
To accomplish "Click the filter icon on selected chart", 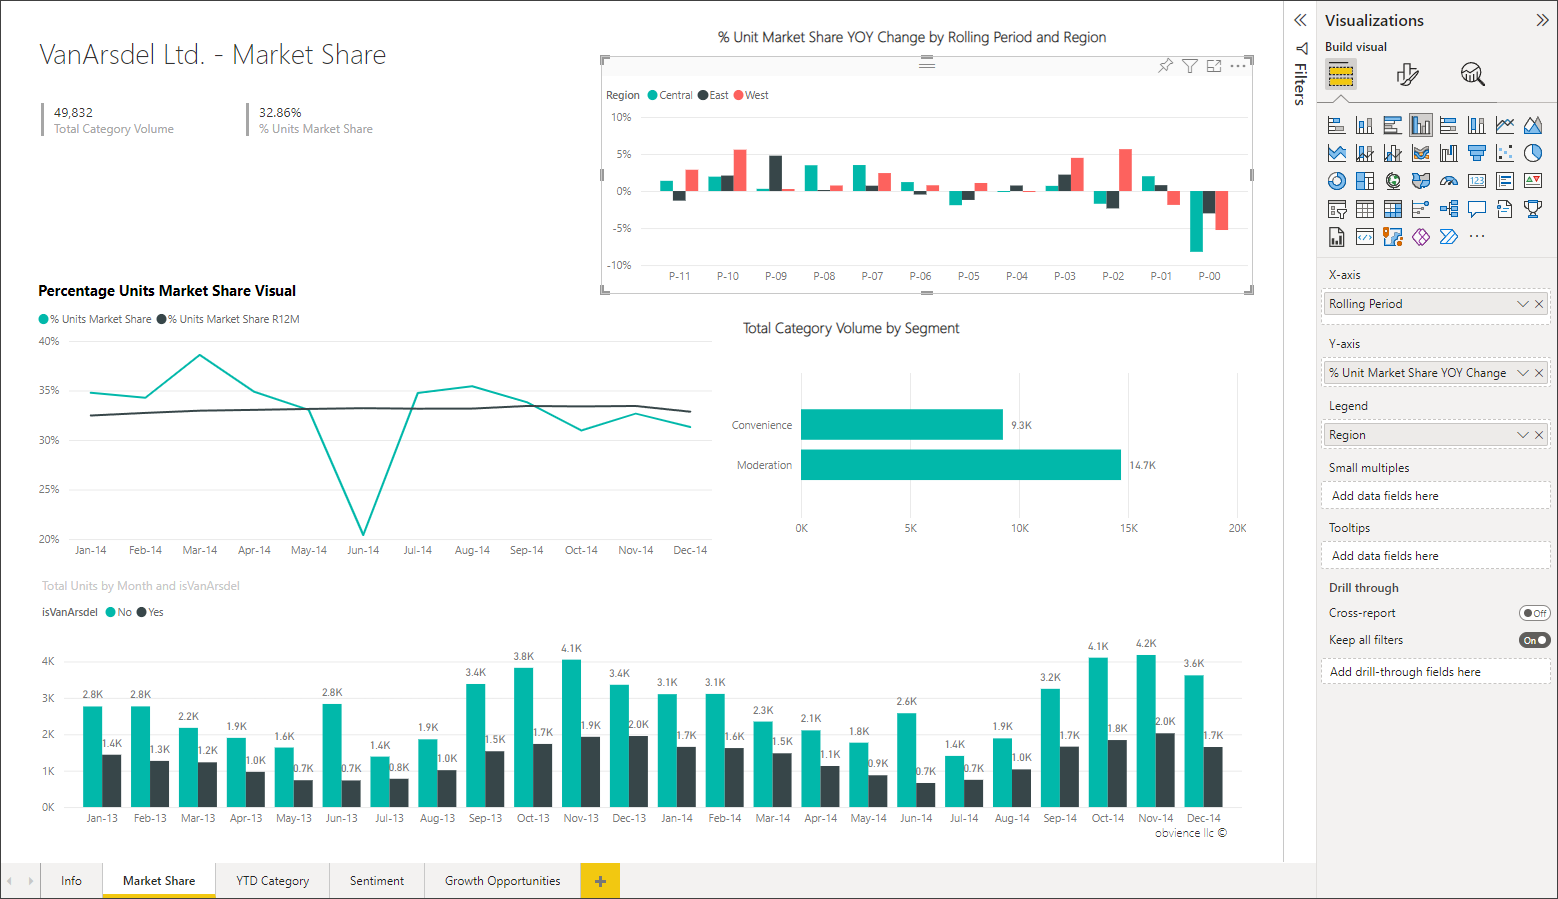I will pyautogui.click(x=1190, y=66).
